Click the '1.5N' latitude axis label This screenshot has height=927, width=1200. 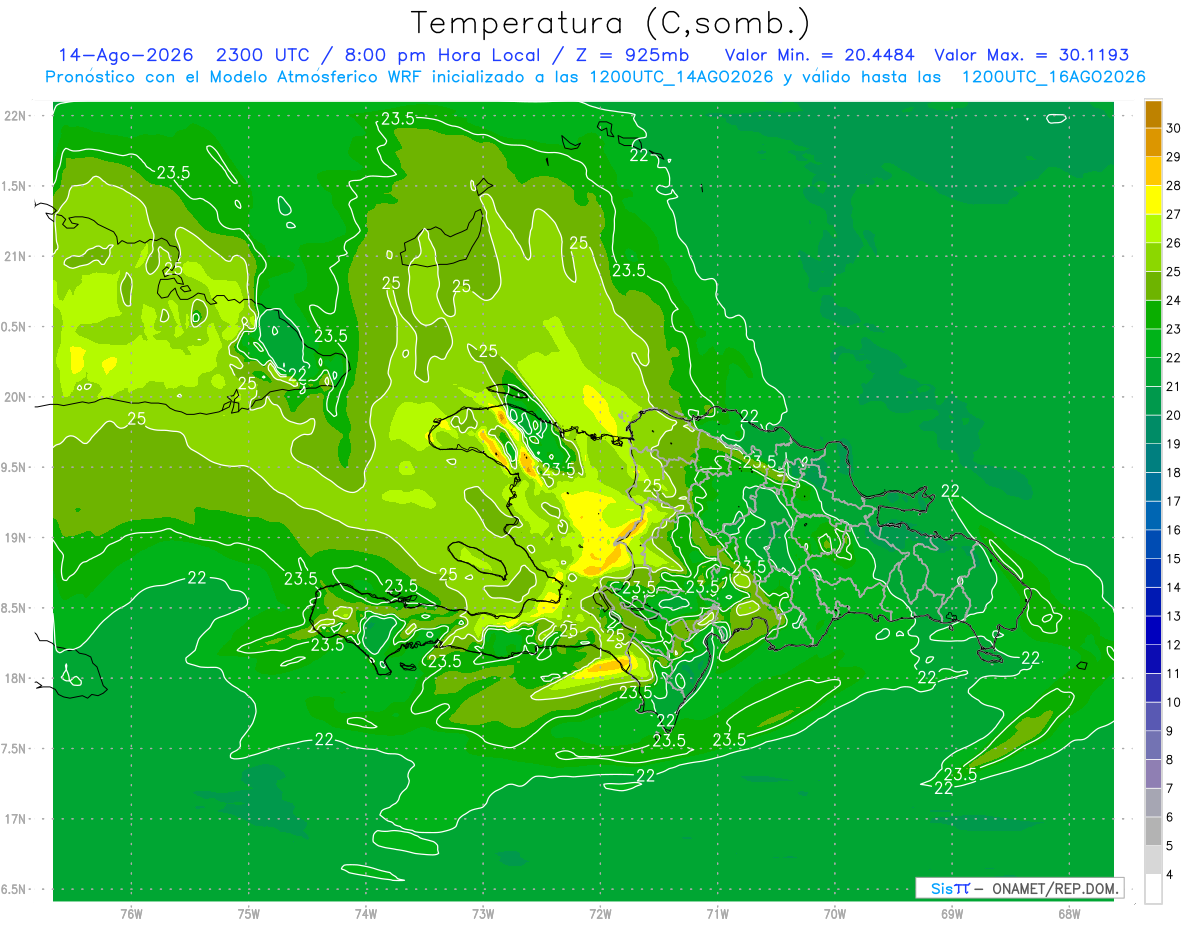15,186
